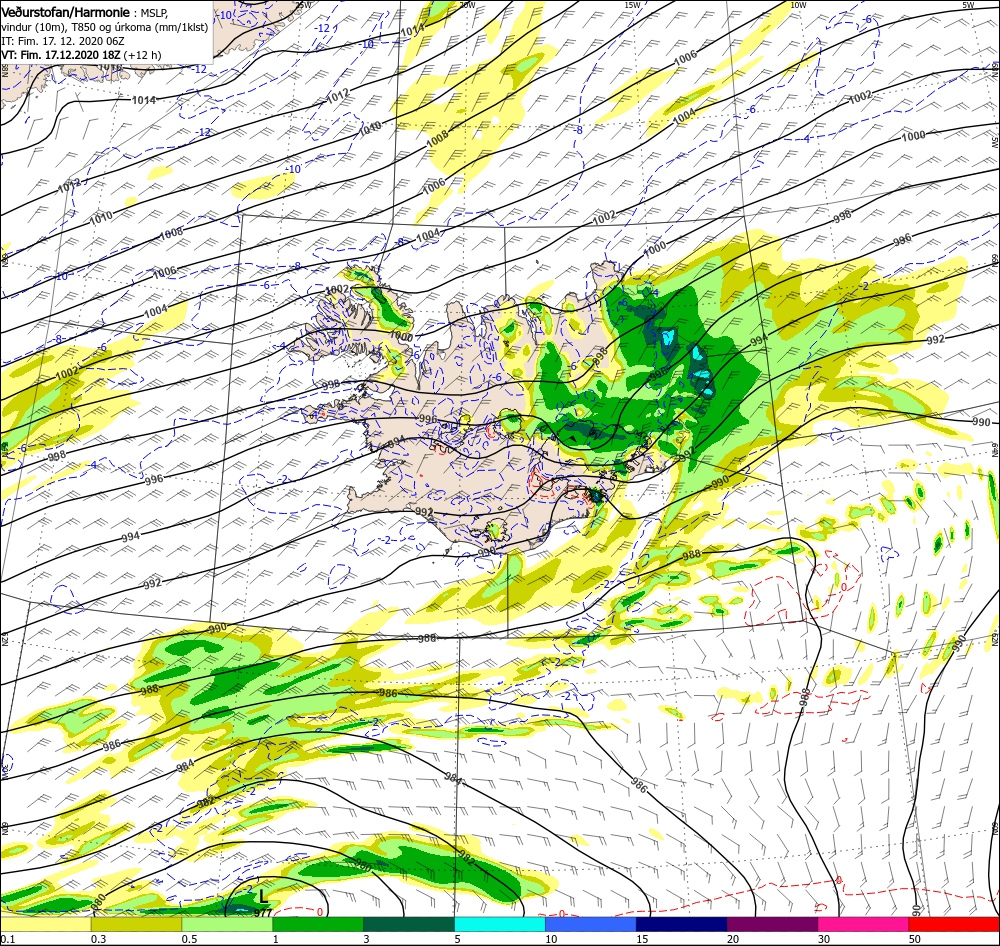This screenshot has width=1000, height=946.
Task: Select the dark green 3–5 legend swatch
Action: (x=409, y=924)
